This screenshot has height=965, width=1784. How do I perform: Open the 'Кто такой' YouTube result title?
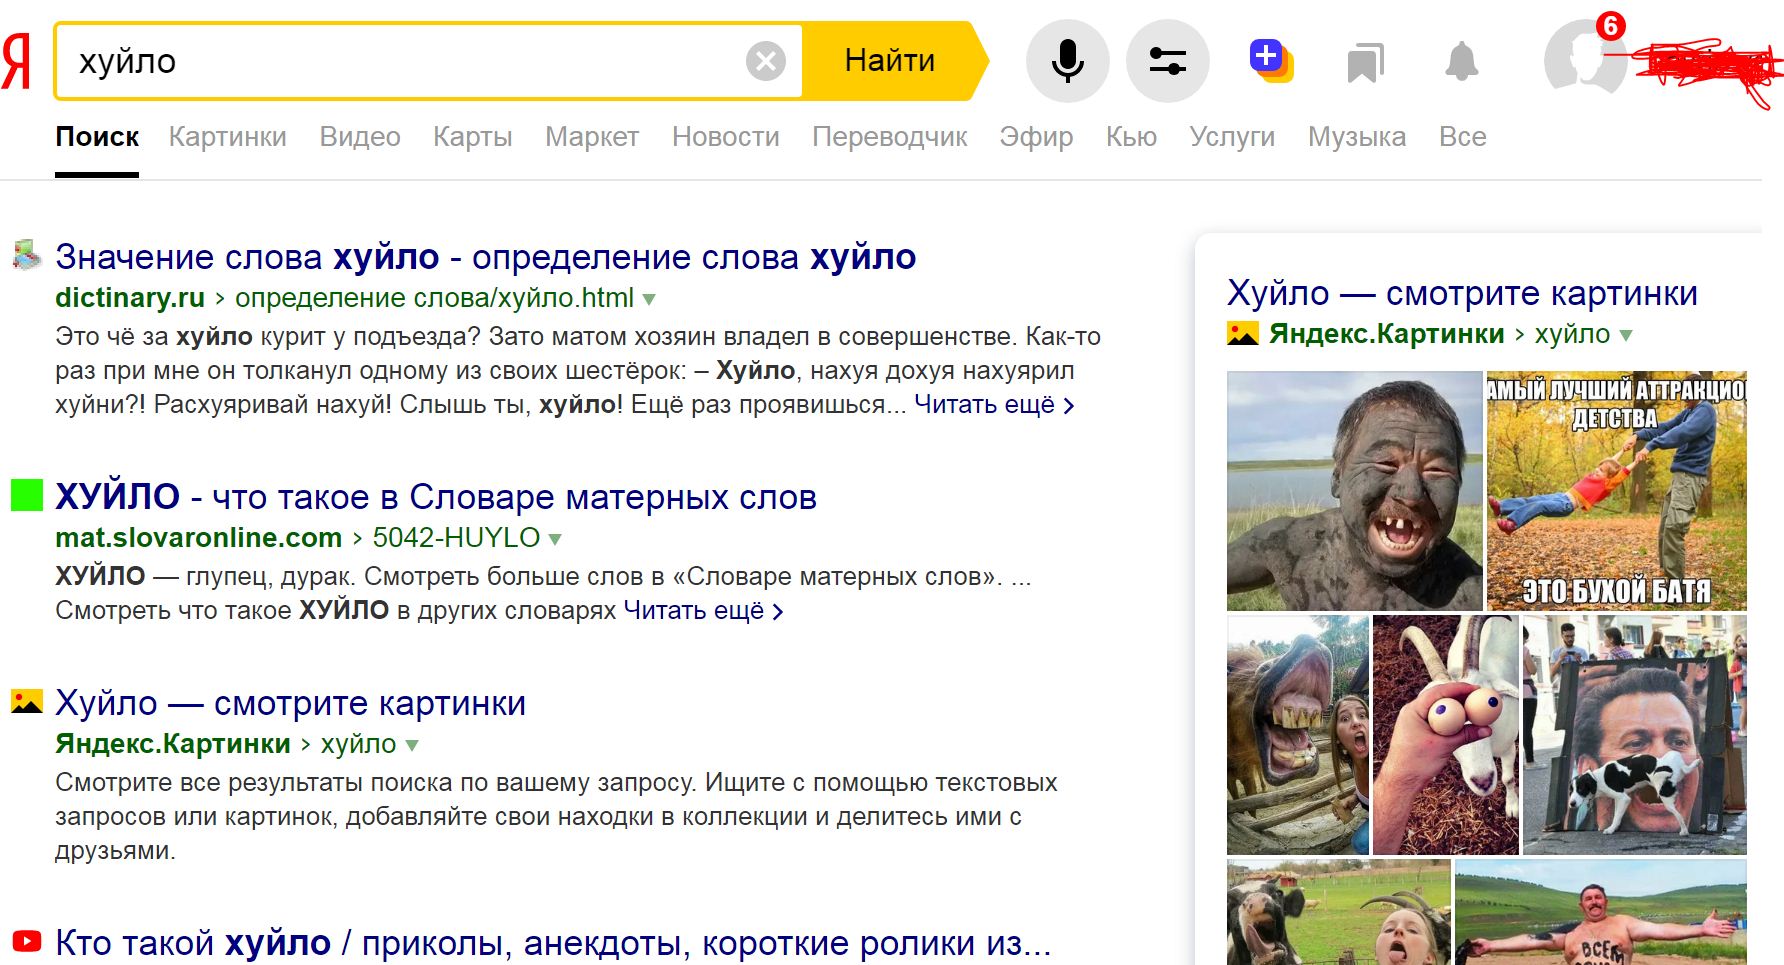[553, 943]
